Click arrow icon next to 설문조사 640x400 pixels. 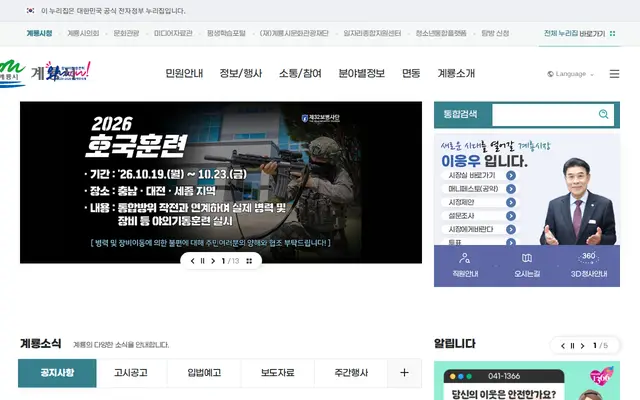[511, 216]
